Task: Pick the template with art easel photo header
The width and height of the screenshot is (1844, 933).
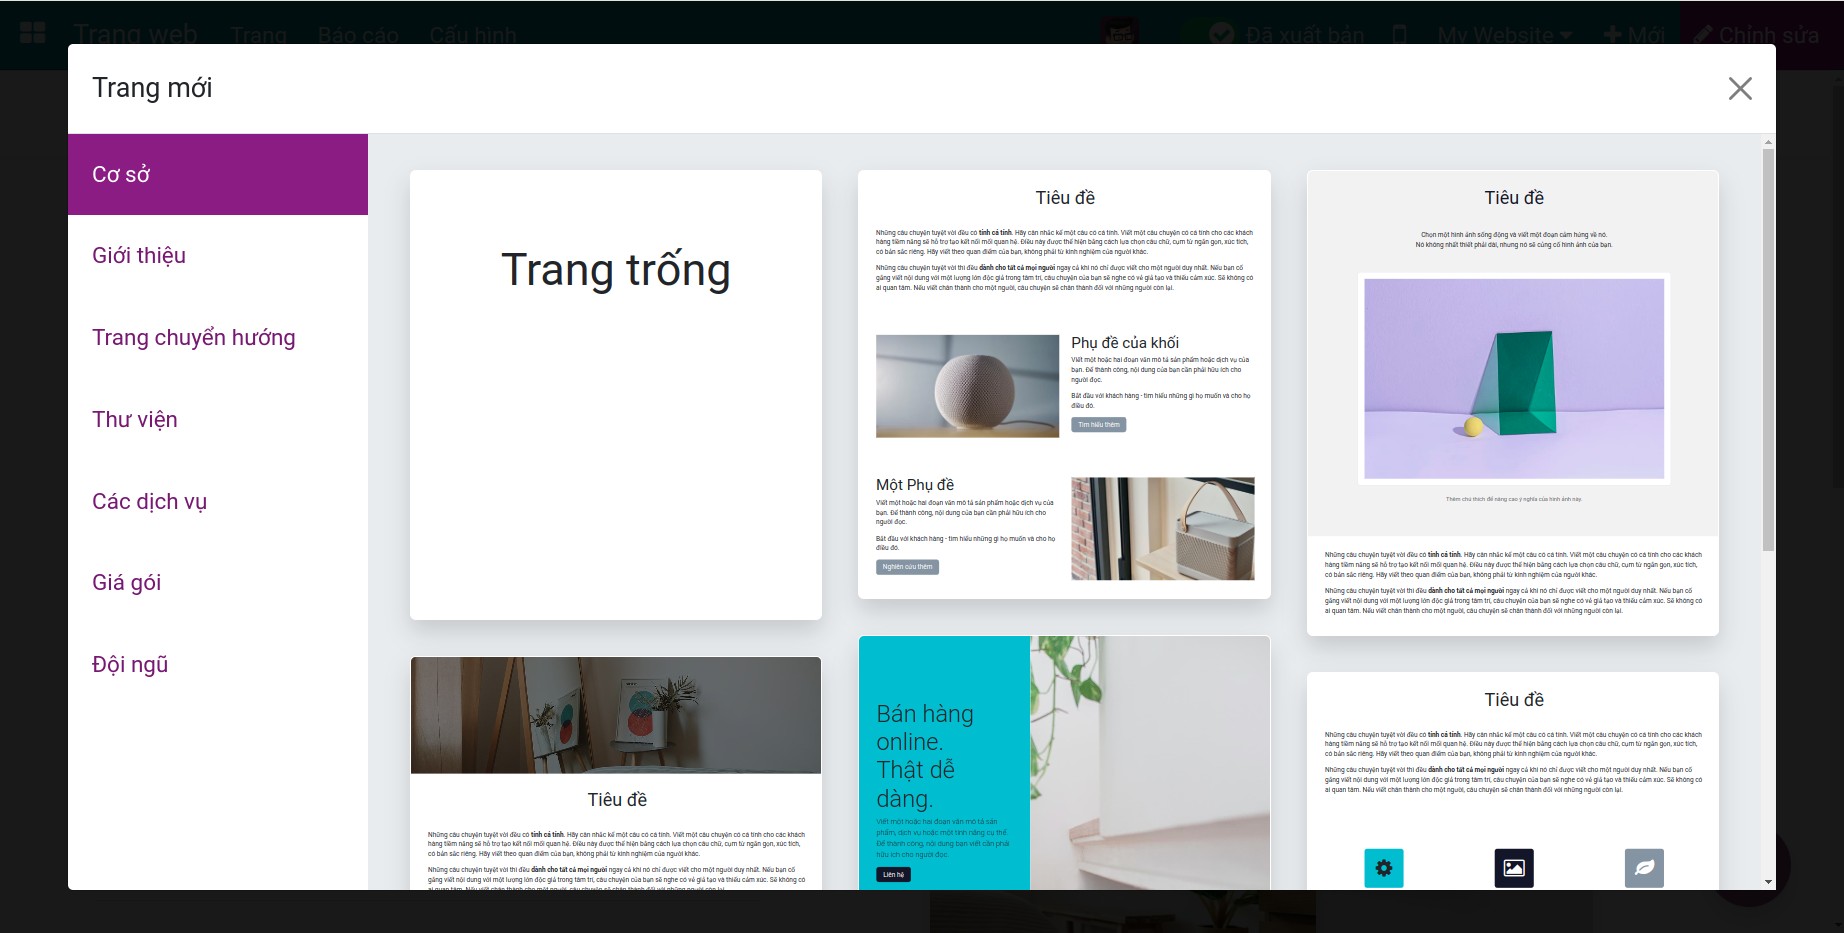Action: coord(616,773)
